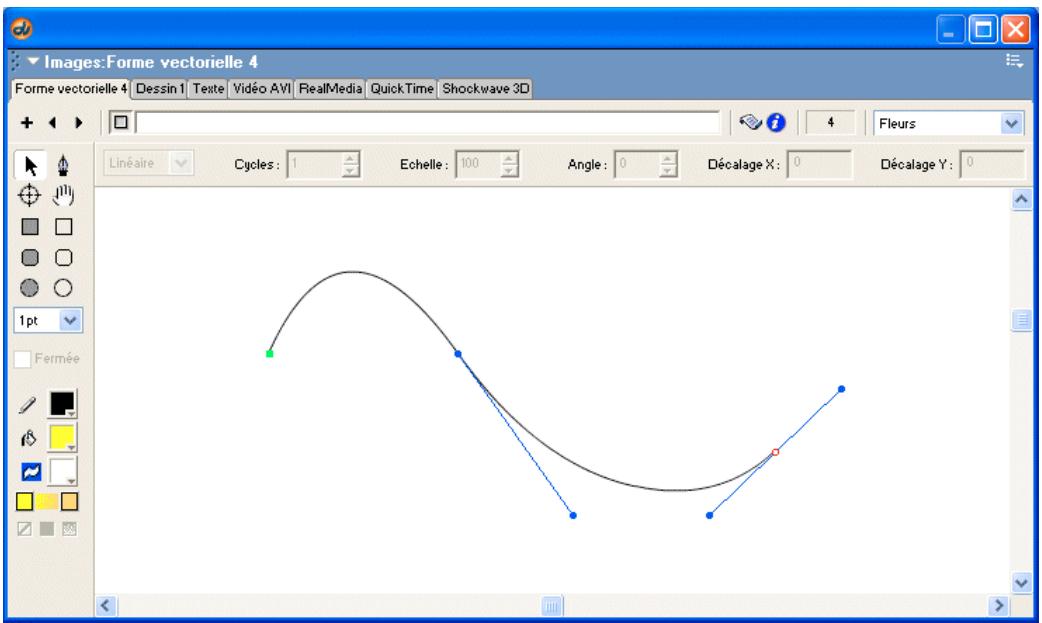Open the white background color swatch menu

pos(62,471)
